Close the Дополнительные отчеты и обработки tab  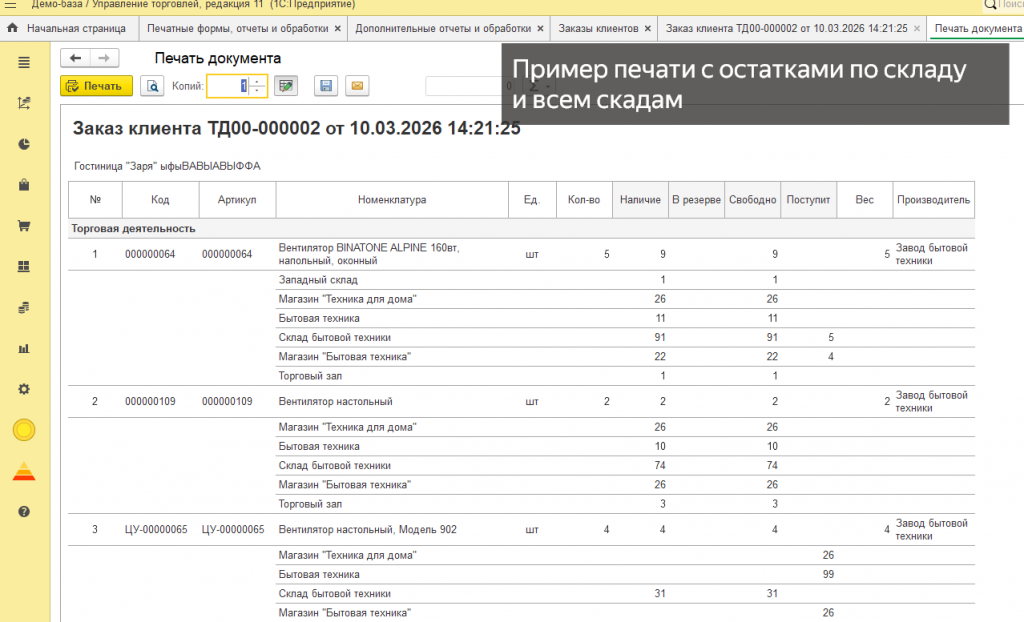pos(540,29)
